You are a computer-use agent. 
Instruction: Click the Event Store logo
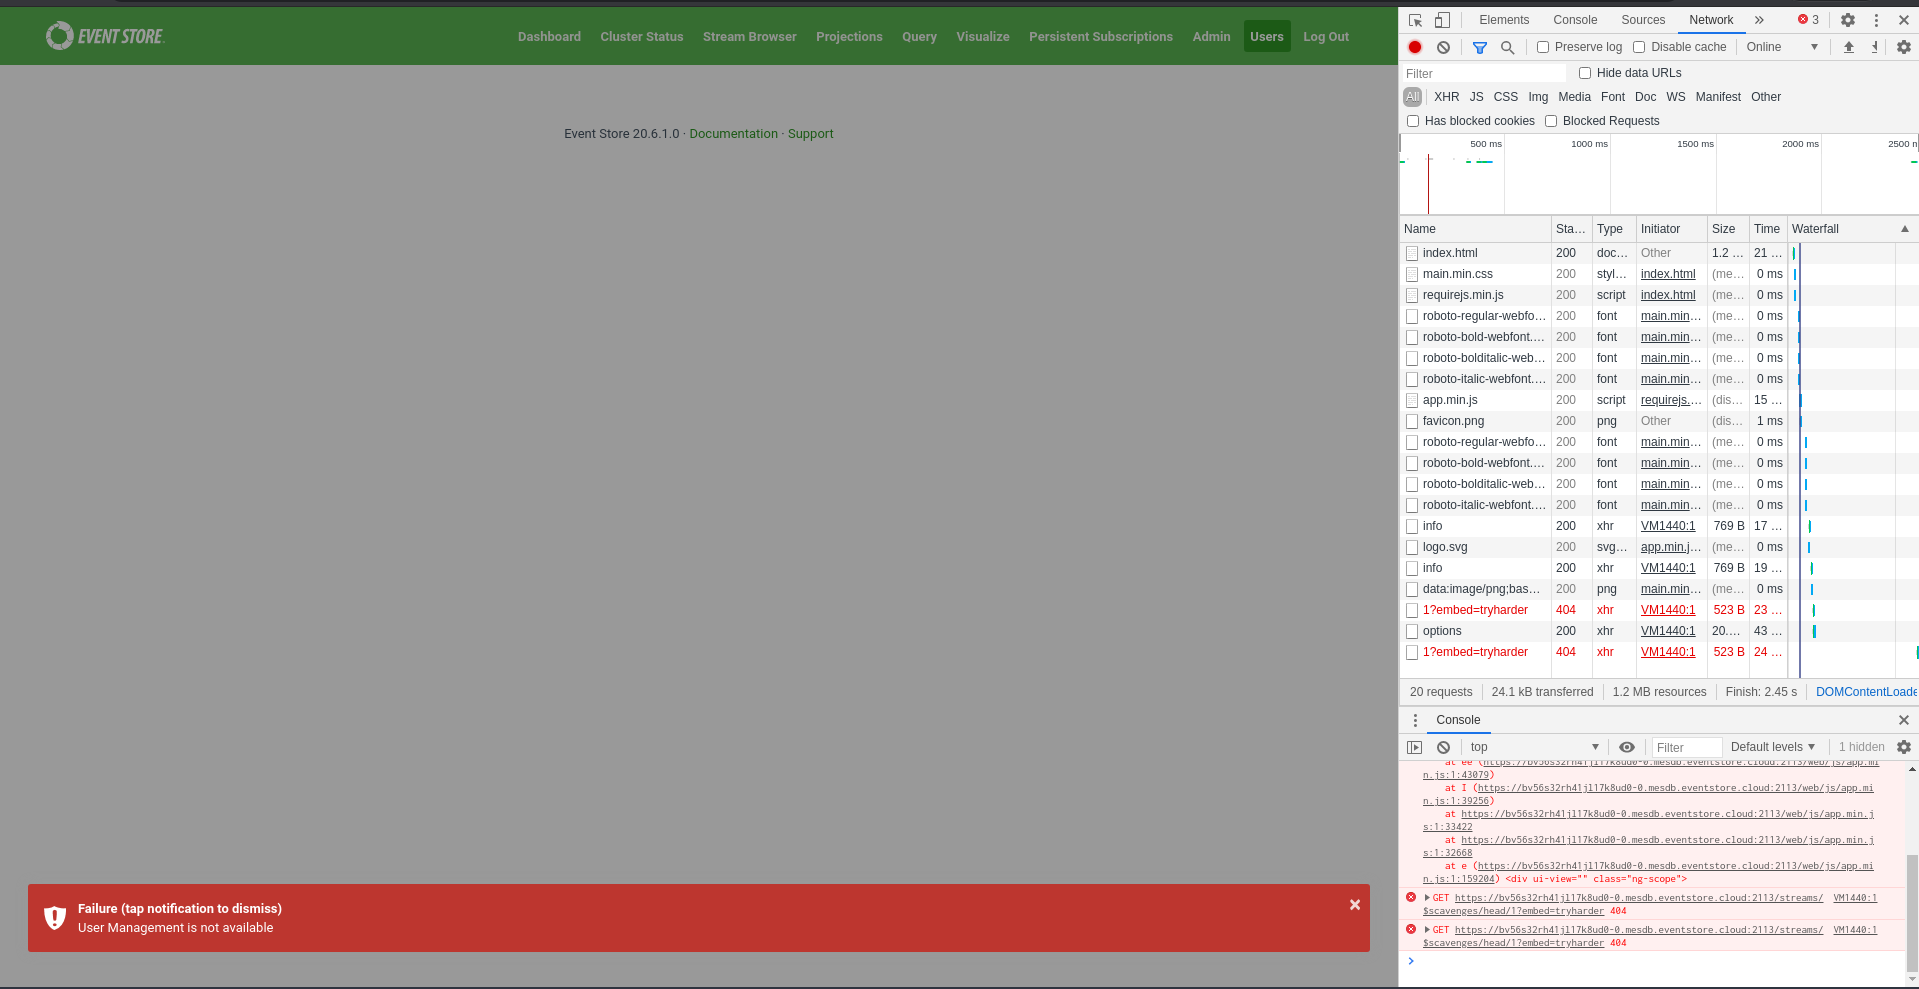[105, 36]
